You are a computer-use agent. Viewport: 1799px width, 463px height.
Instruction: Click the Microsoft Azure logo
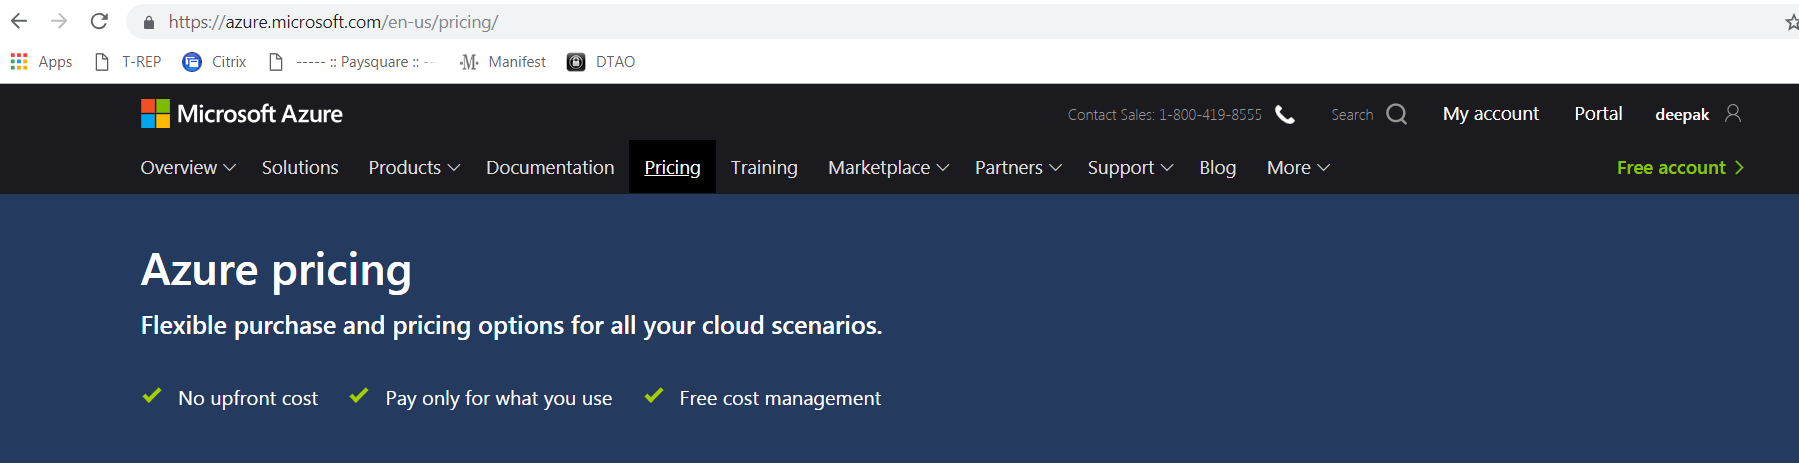click(242, 114)
